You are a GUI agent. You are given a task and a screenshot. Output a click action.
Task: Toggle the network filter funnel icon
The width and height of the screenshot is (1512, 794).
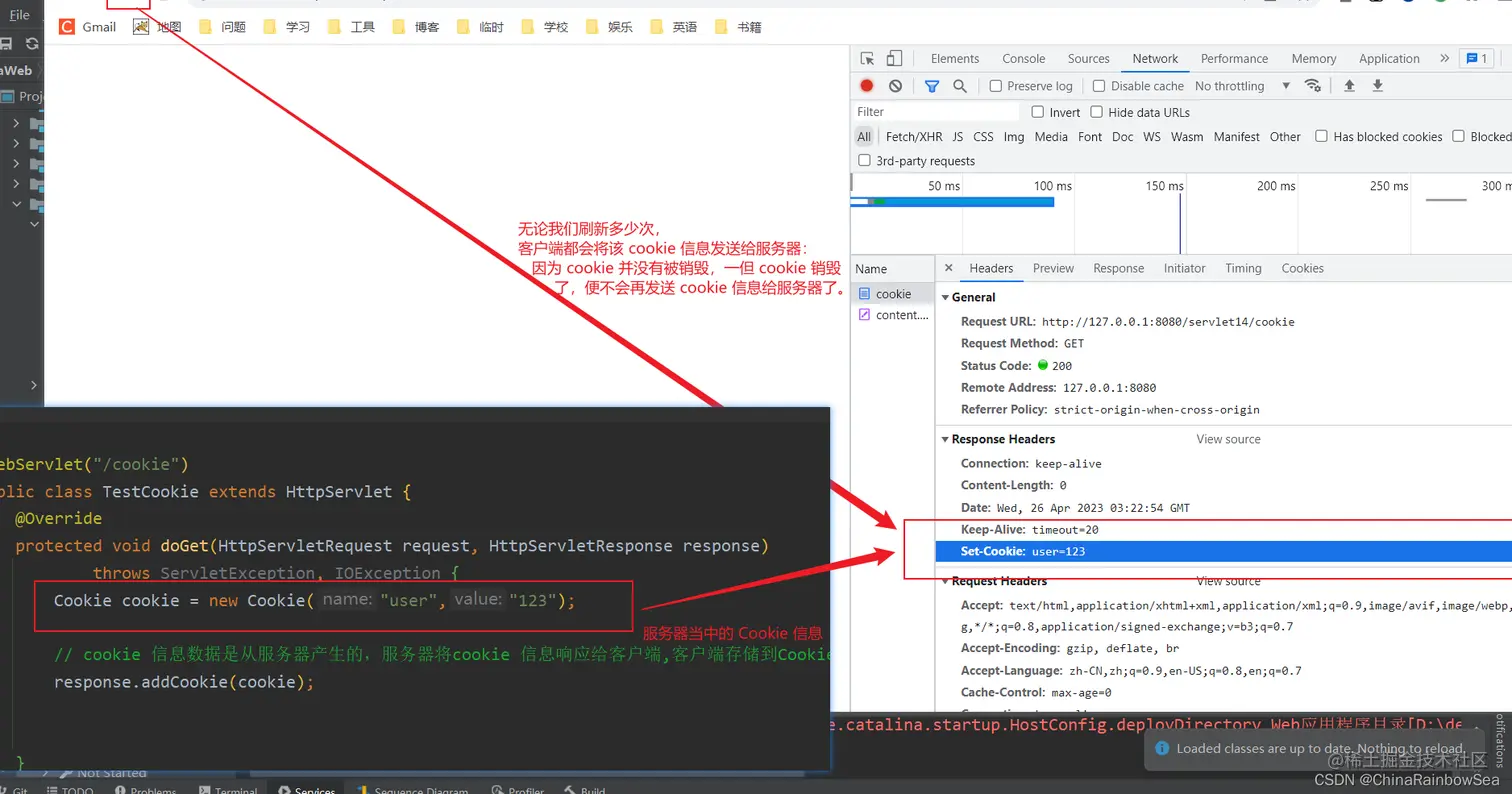pos(932,86)
